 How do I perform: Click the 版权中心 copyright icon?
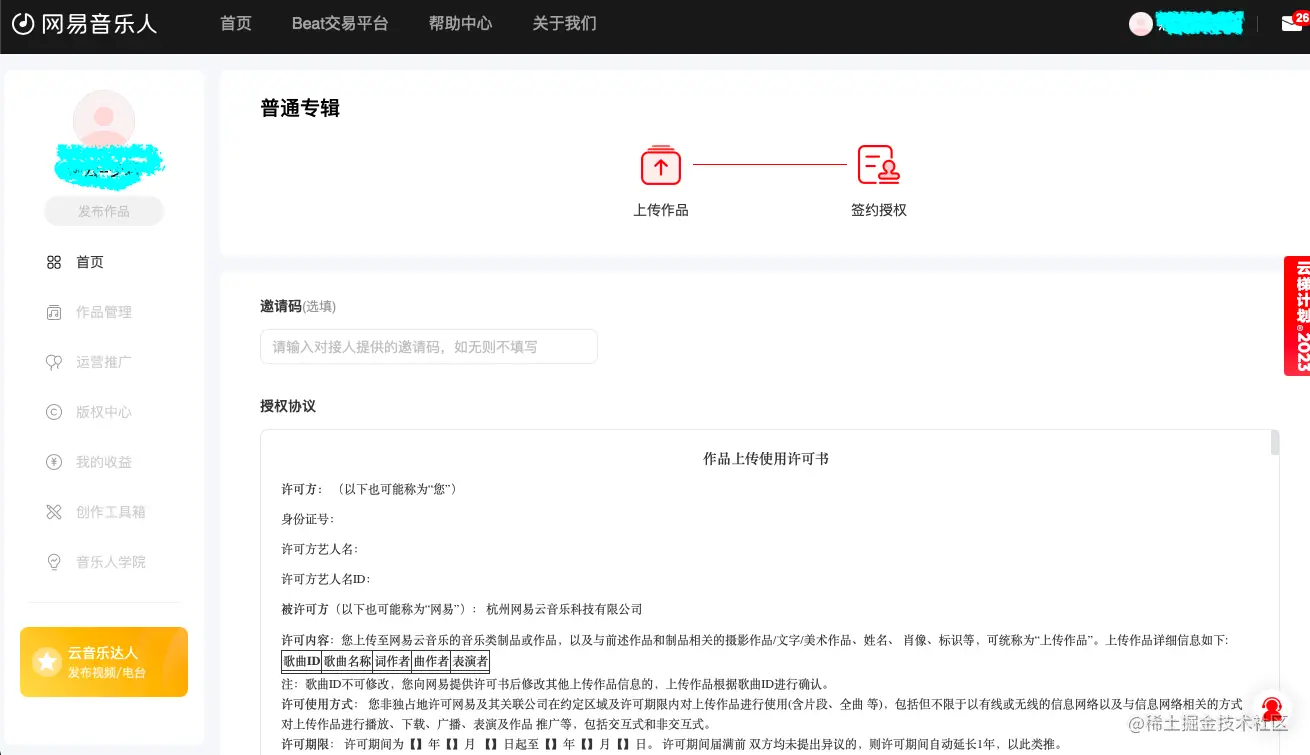click(x=54, y=412)
